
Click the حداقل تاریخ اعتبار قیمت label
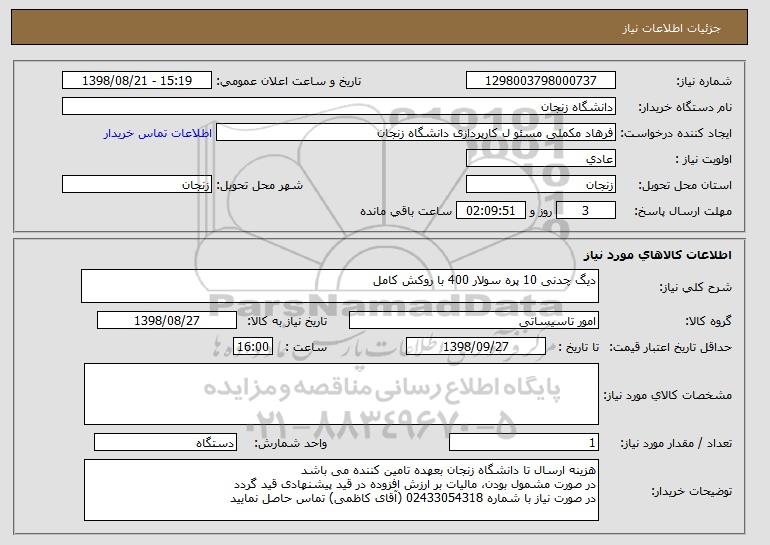coord(670,347)
